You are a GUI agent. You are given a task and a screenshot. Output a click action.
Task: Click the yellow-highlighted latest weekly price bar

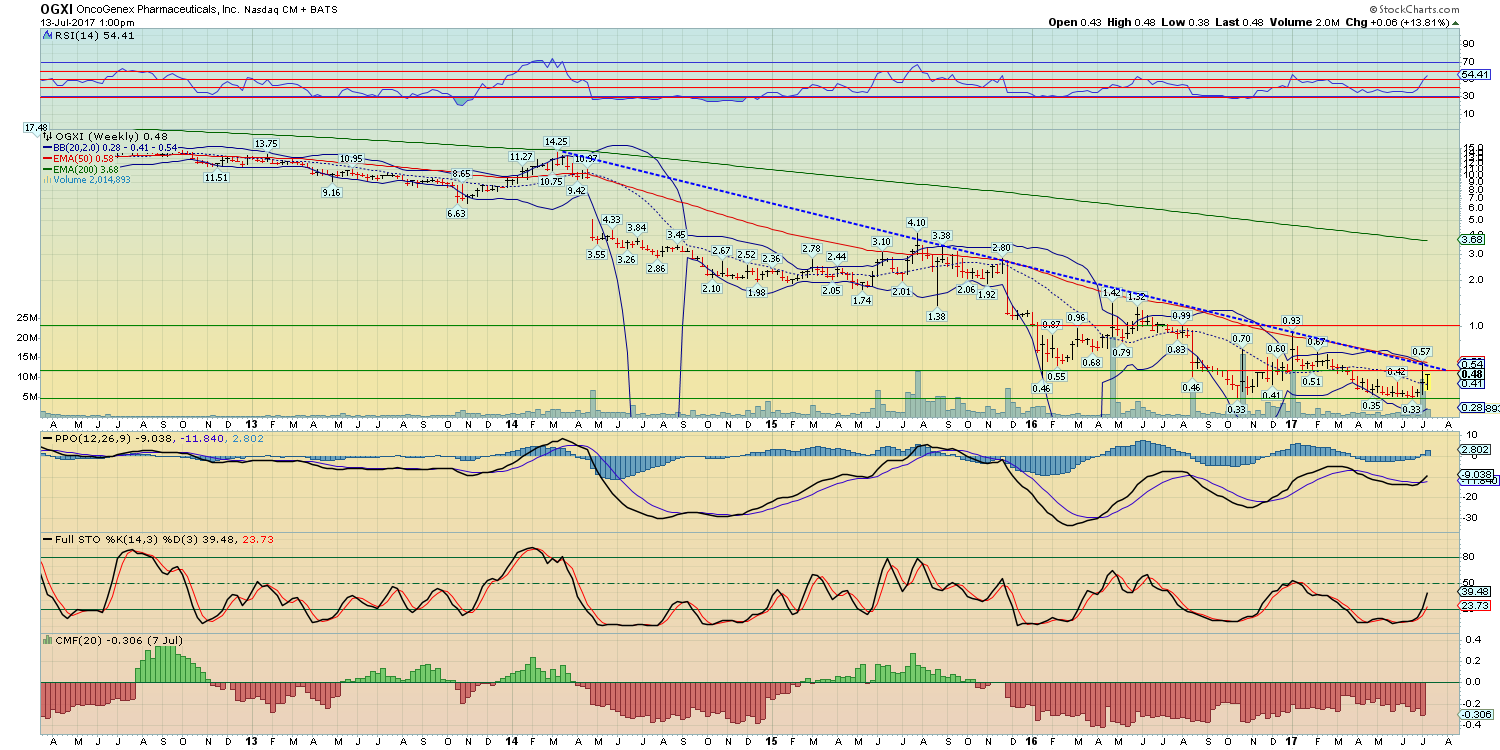click(x=1429, y=381)
